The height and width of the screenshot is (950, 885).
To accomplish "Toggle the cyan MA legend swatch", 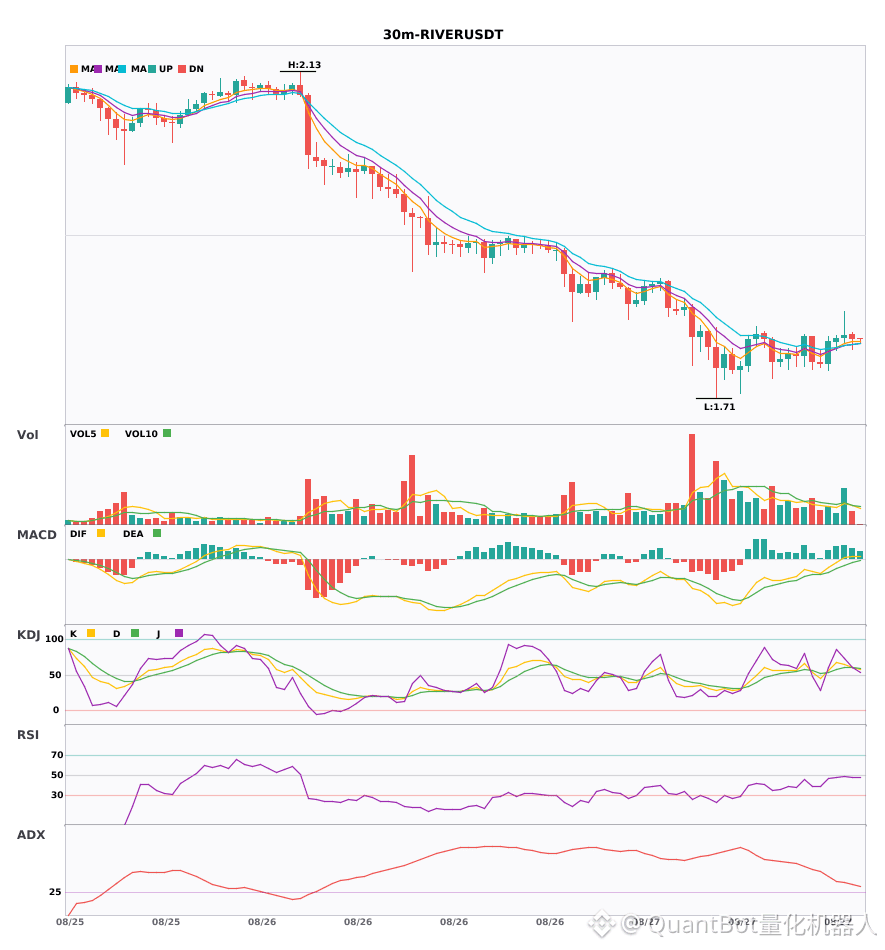I will [x=122, y=69].
